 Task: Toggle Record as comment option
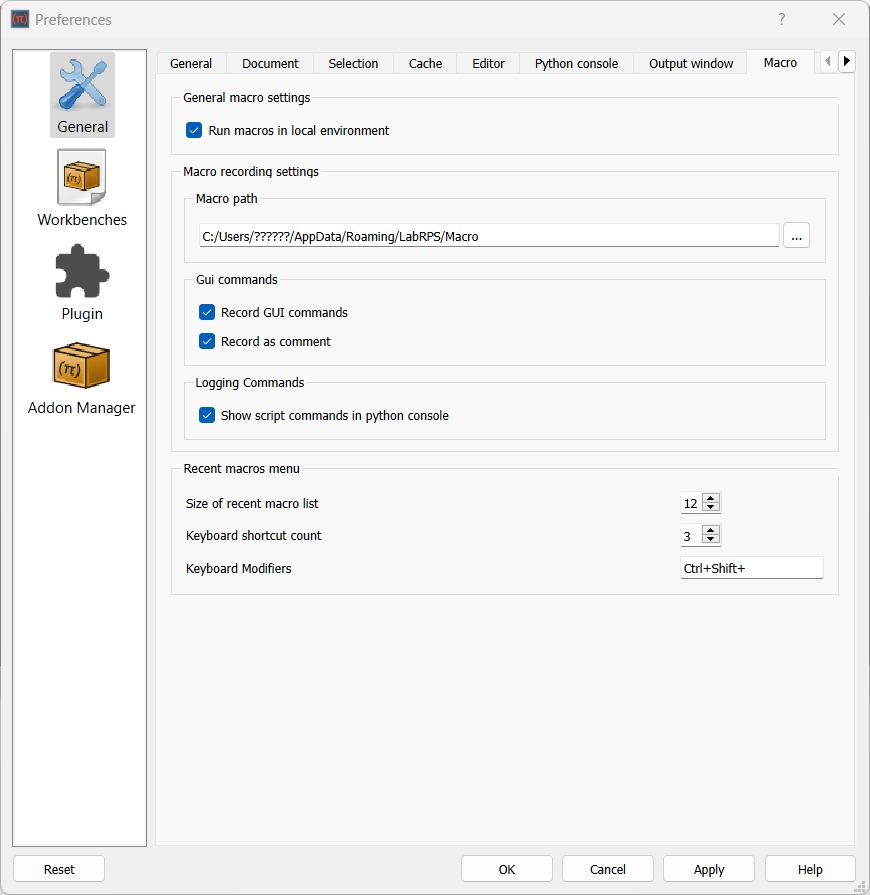207,341
